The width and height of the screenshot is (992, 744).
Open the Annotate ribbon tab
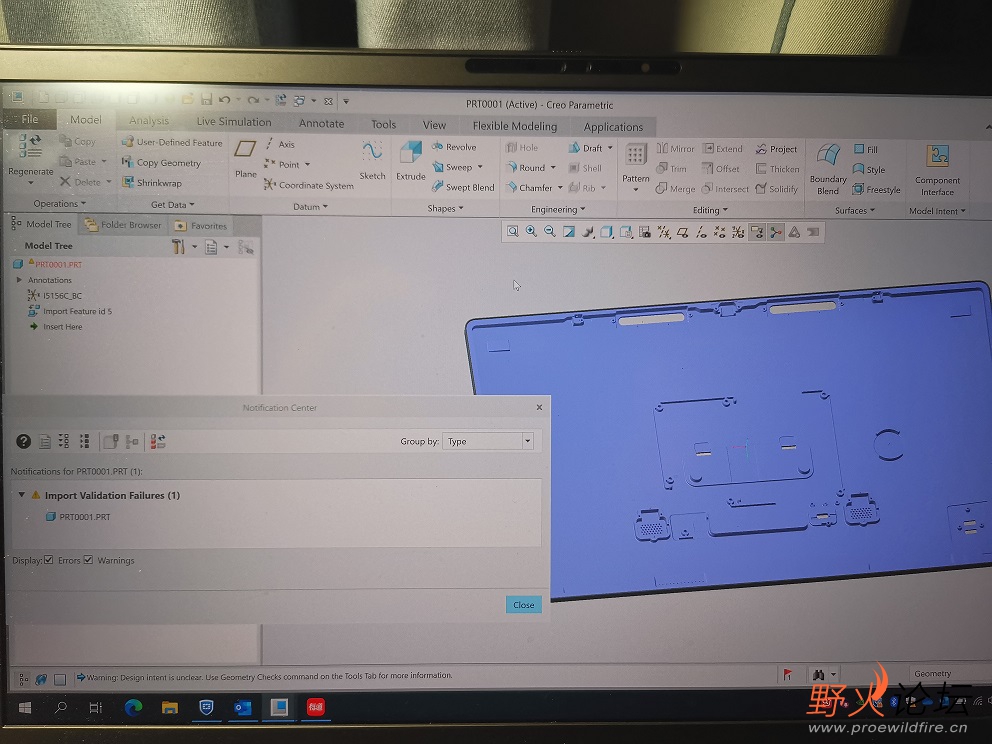pyautogui.click(x=321, y=123)
